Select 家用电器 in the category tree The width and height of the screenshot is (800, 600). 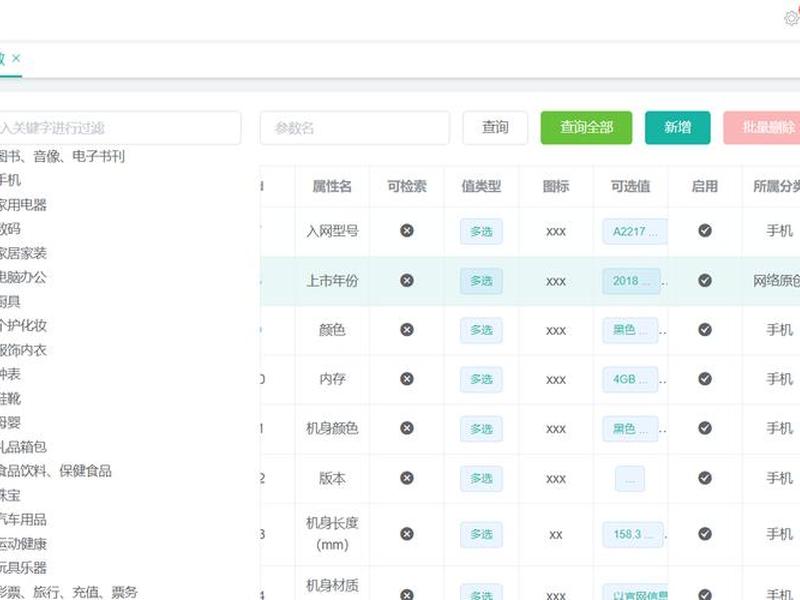click(x=23, y=205)
